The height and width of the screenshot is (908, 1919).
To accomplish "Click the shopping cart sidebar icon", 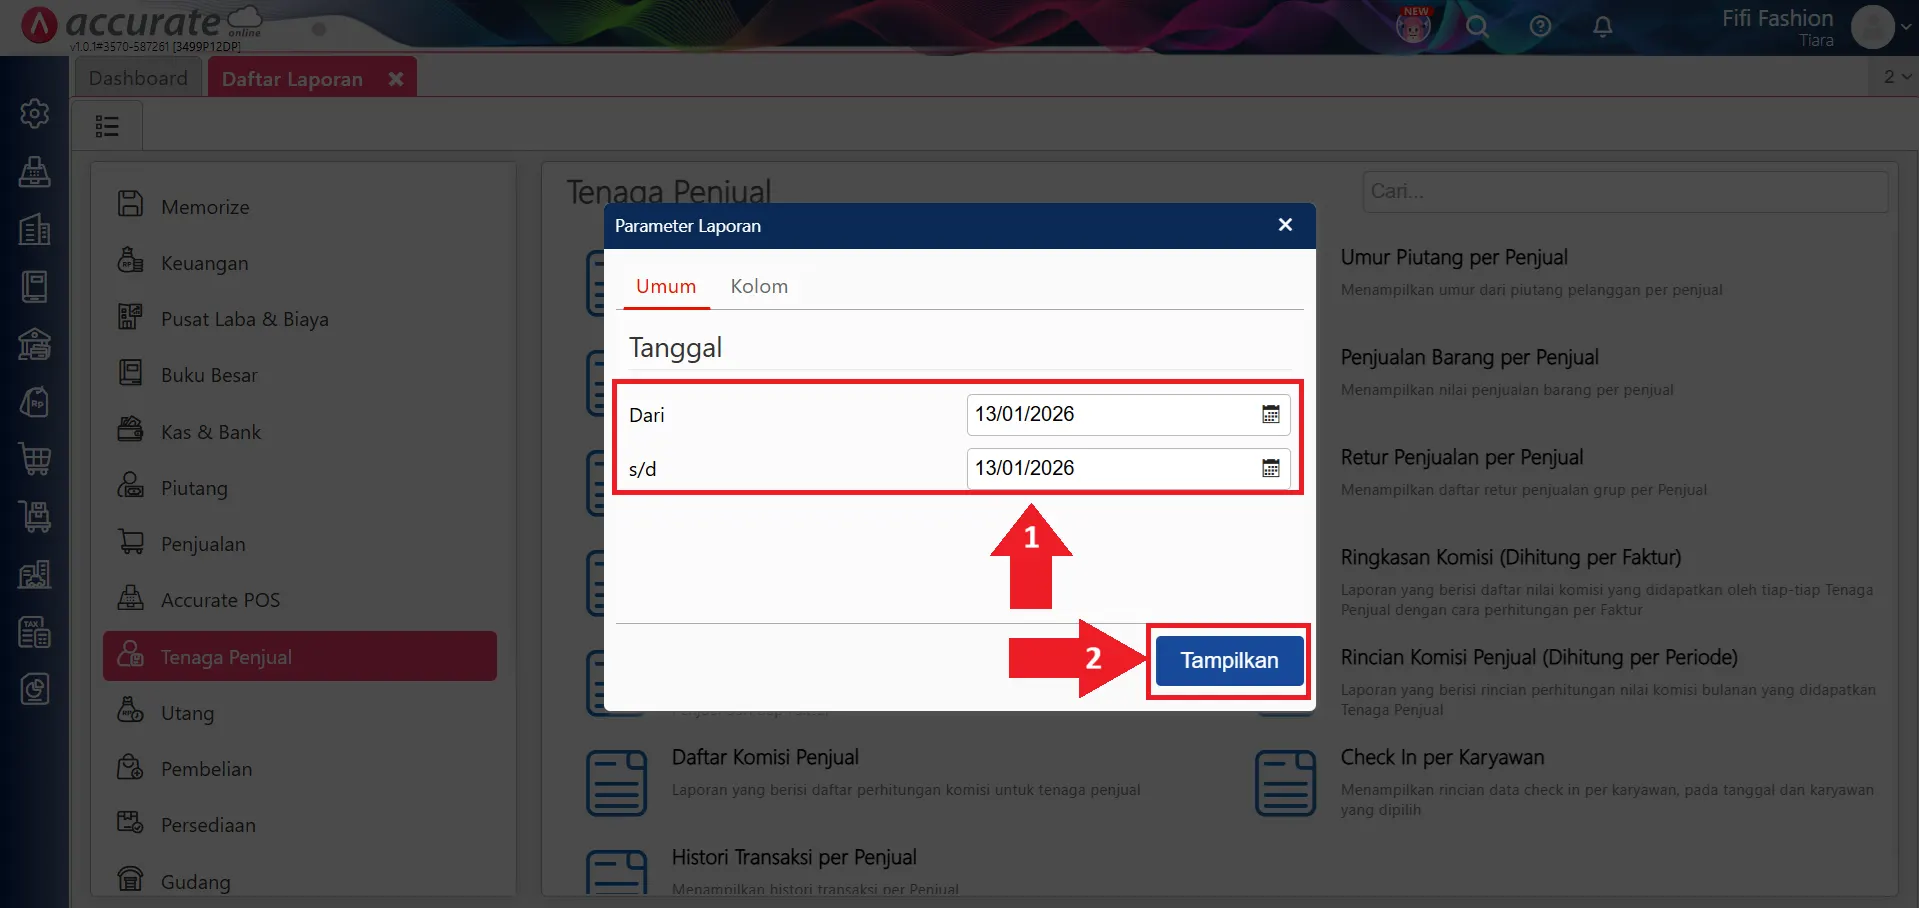I will click(35, 459).
